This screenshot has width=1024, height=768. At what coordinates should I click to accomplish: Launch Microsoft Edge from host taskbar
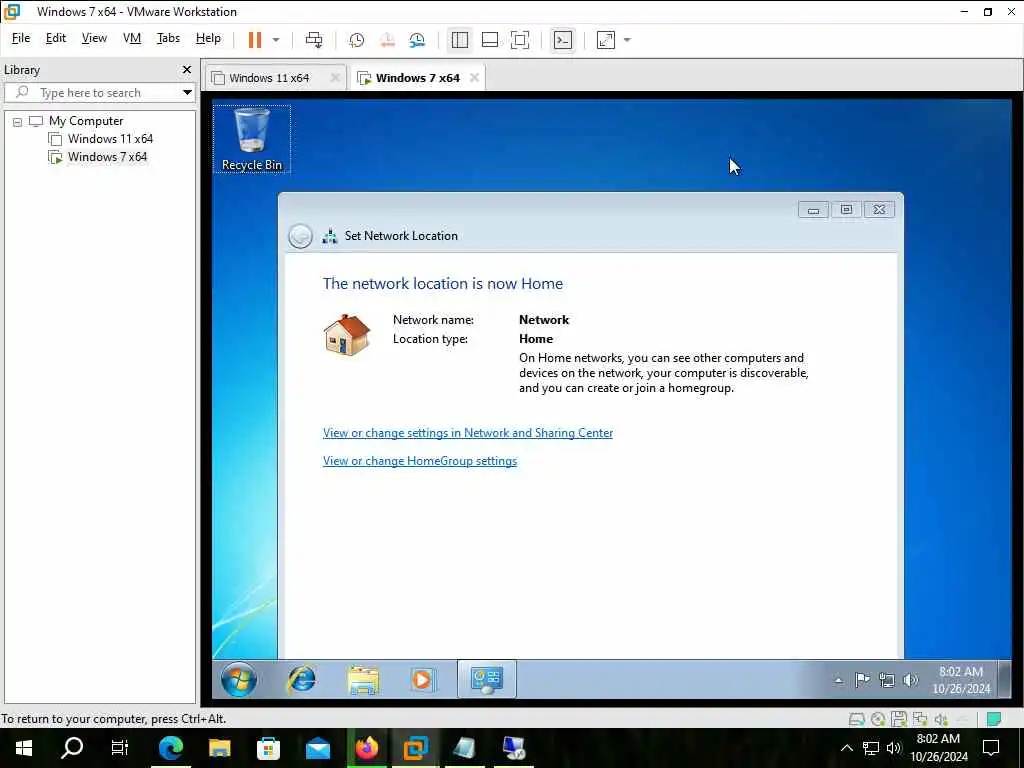pyautogui.click(x=170, y=748)
